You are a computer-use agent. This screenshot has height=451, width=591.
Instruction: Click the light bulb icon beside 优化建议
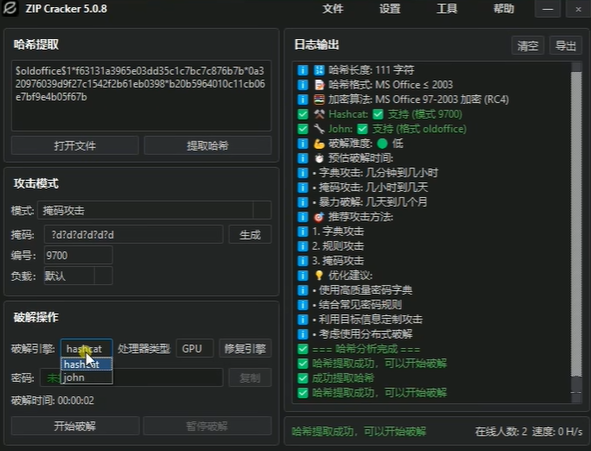tap(319, 275)
